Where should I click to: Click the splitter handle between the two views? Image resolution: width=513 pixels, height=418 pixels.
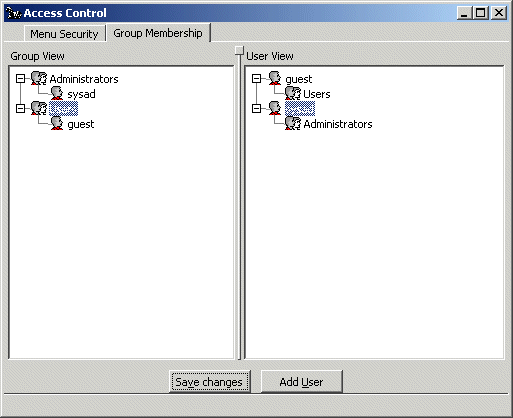click(239, 51)
